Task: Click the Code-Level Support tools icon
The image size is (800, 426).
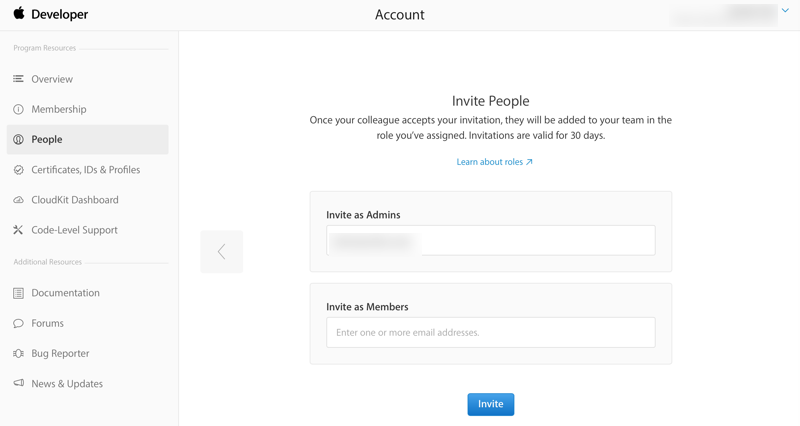Action: point(18,230)
